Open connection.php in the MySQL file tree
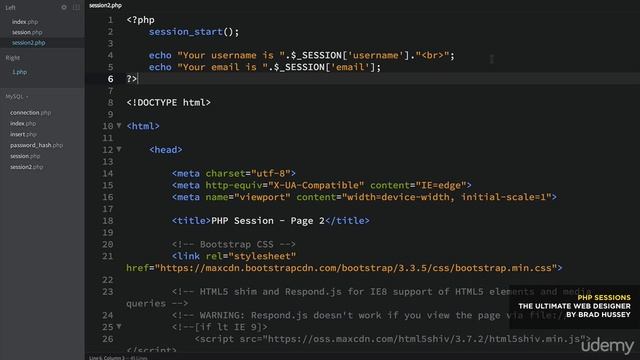Viewport: 640px width, 360px height. (x=31, y=113)
